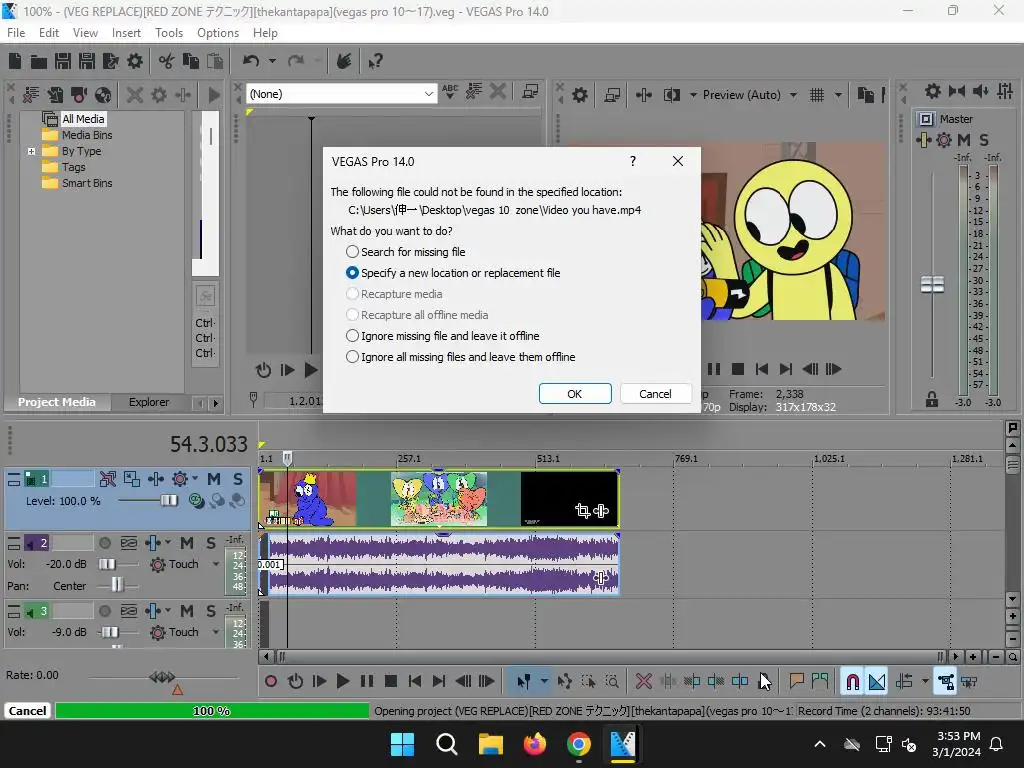This screenshot has height=768, width=1024.
Task: Click split screen view icon in preview
Action: click(672, 95)
